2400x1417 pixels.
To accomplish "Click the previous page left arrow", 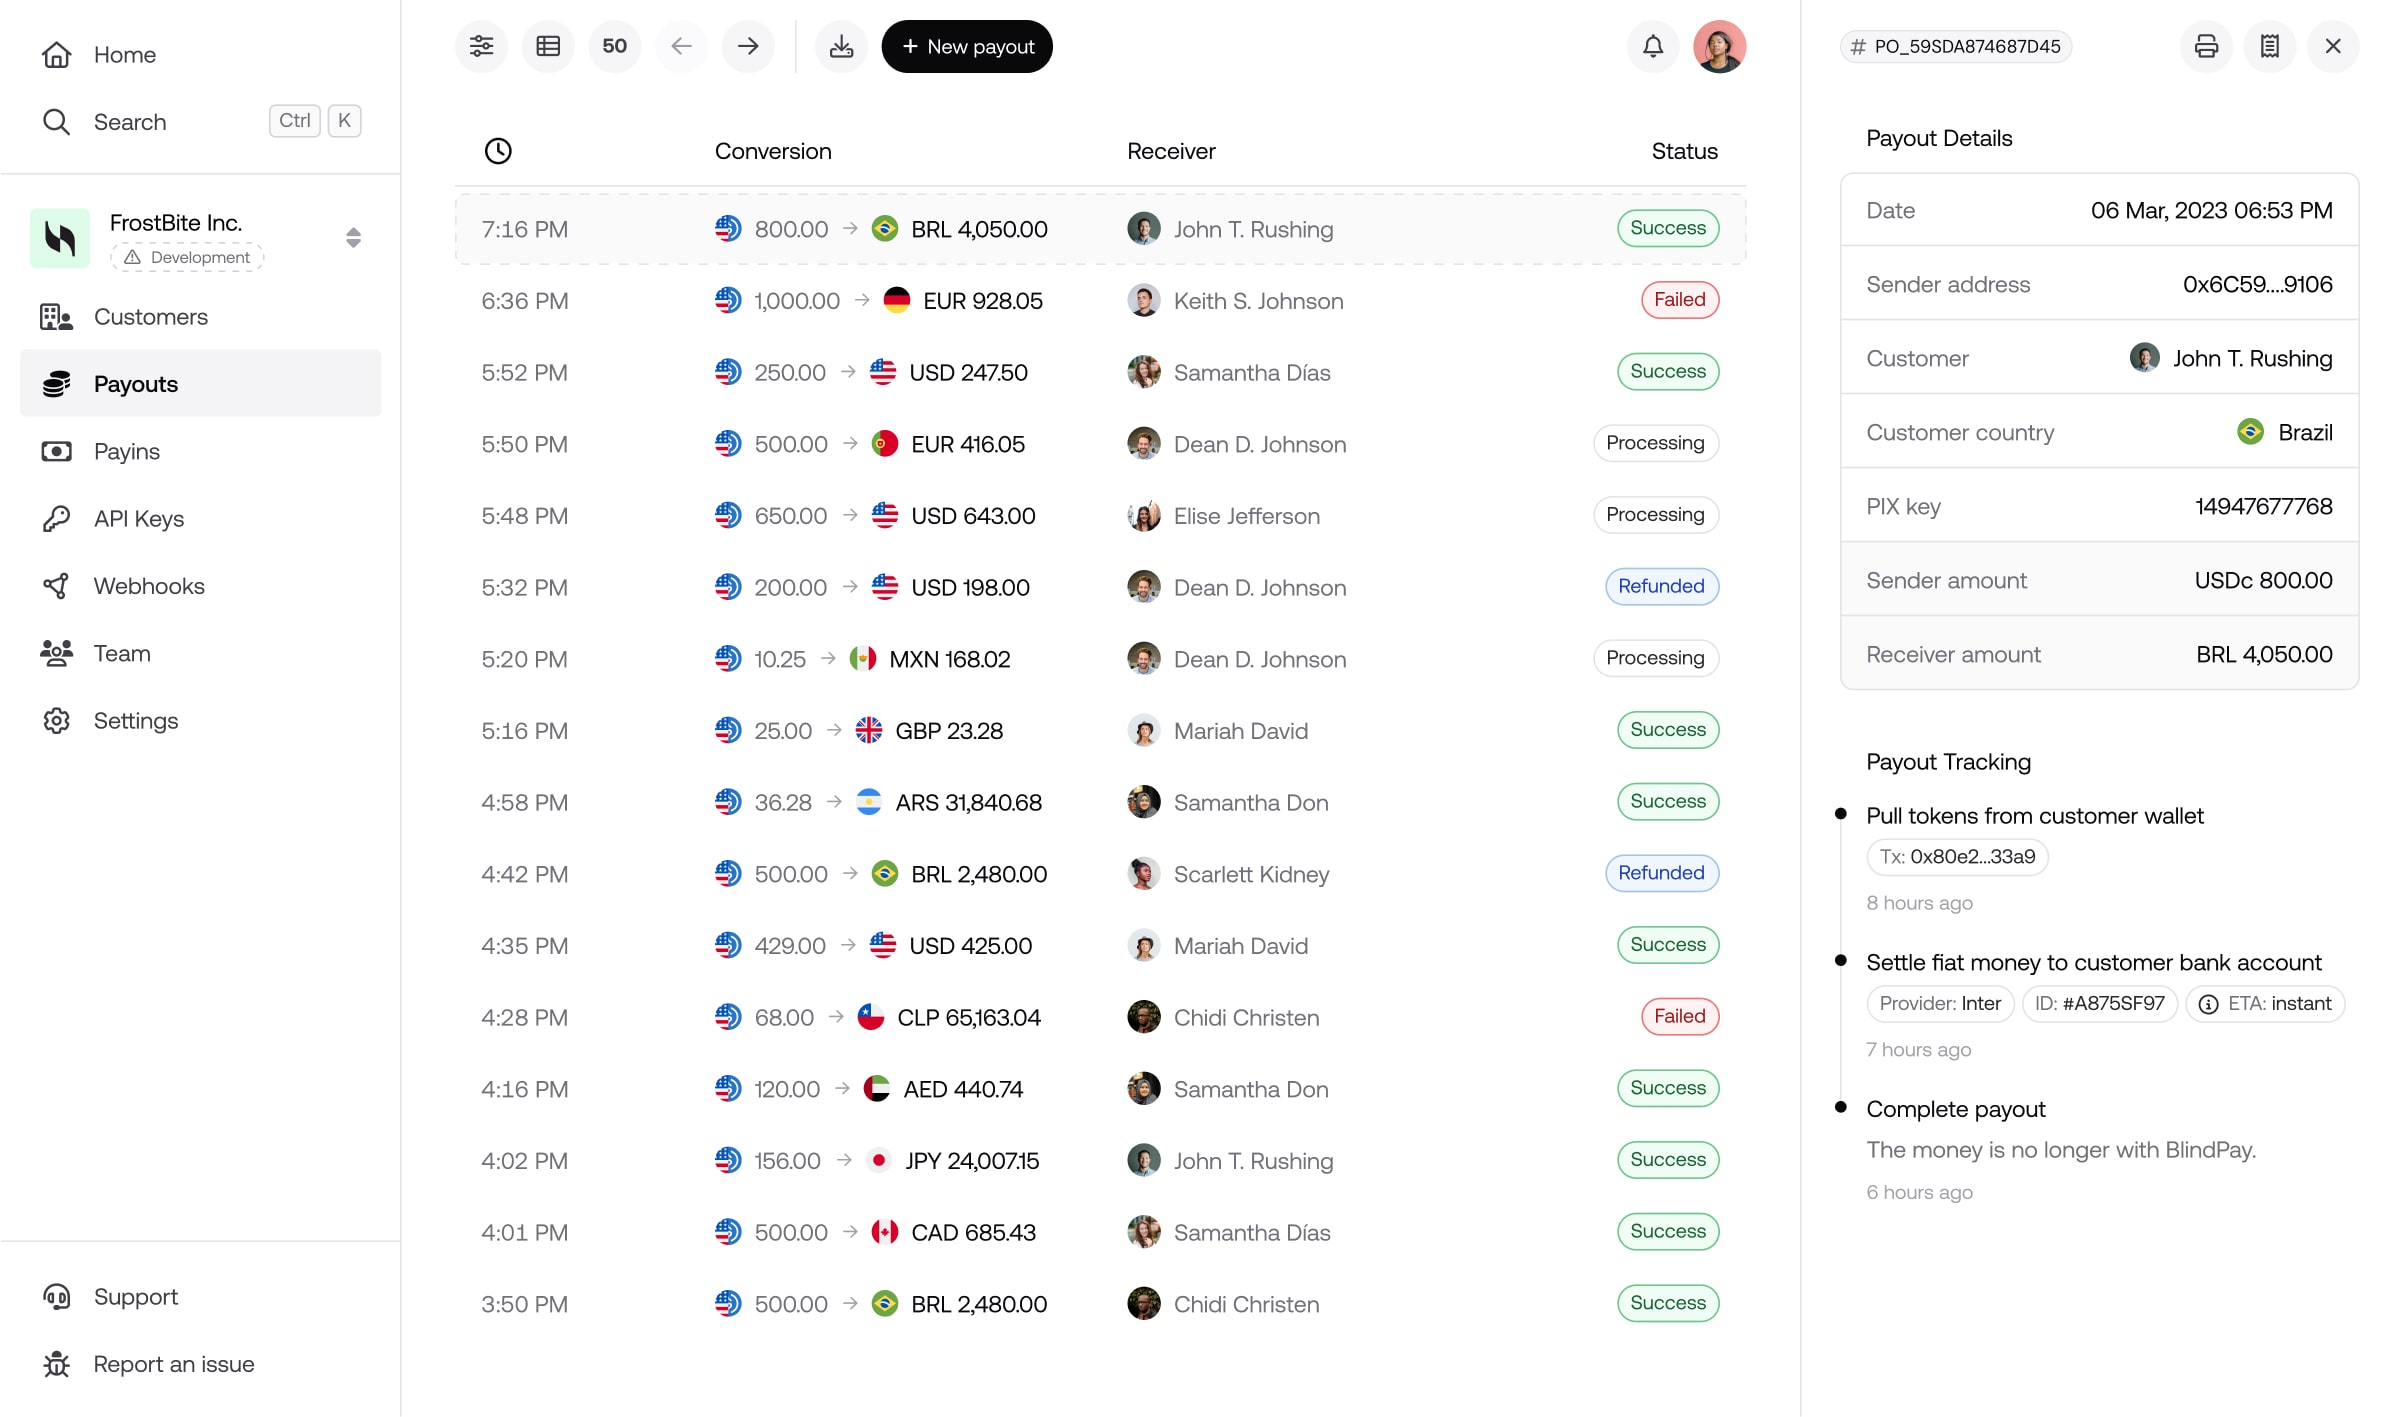I will [x=681, y=46].
